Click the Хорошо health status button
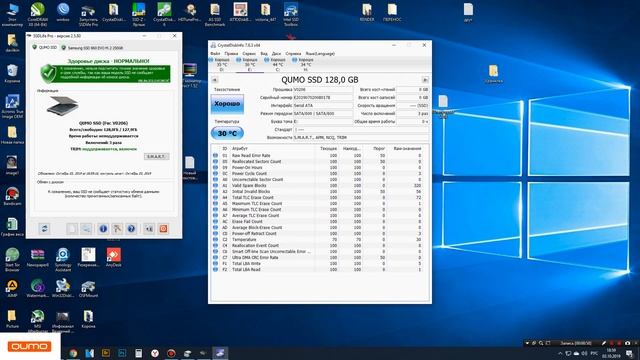This screenshot has height=360, width=640. point(227,104)
